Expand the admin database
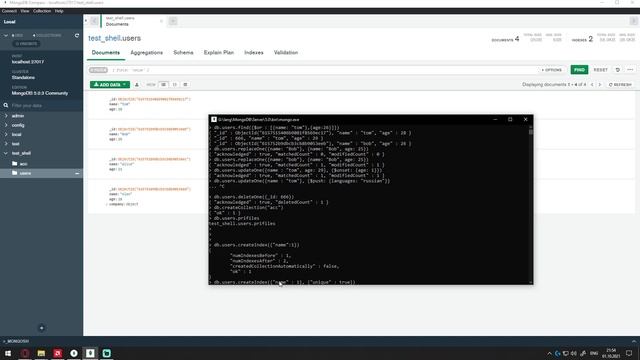This screenshot has width=640, height=360. 6,116
